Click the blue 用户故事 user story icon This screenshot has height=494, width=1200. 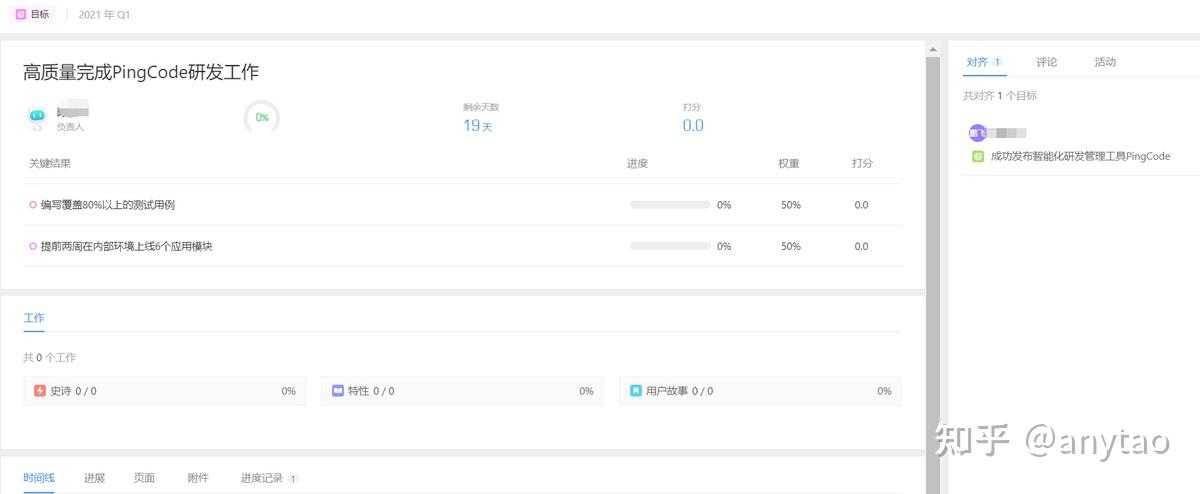coord(636,391)
